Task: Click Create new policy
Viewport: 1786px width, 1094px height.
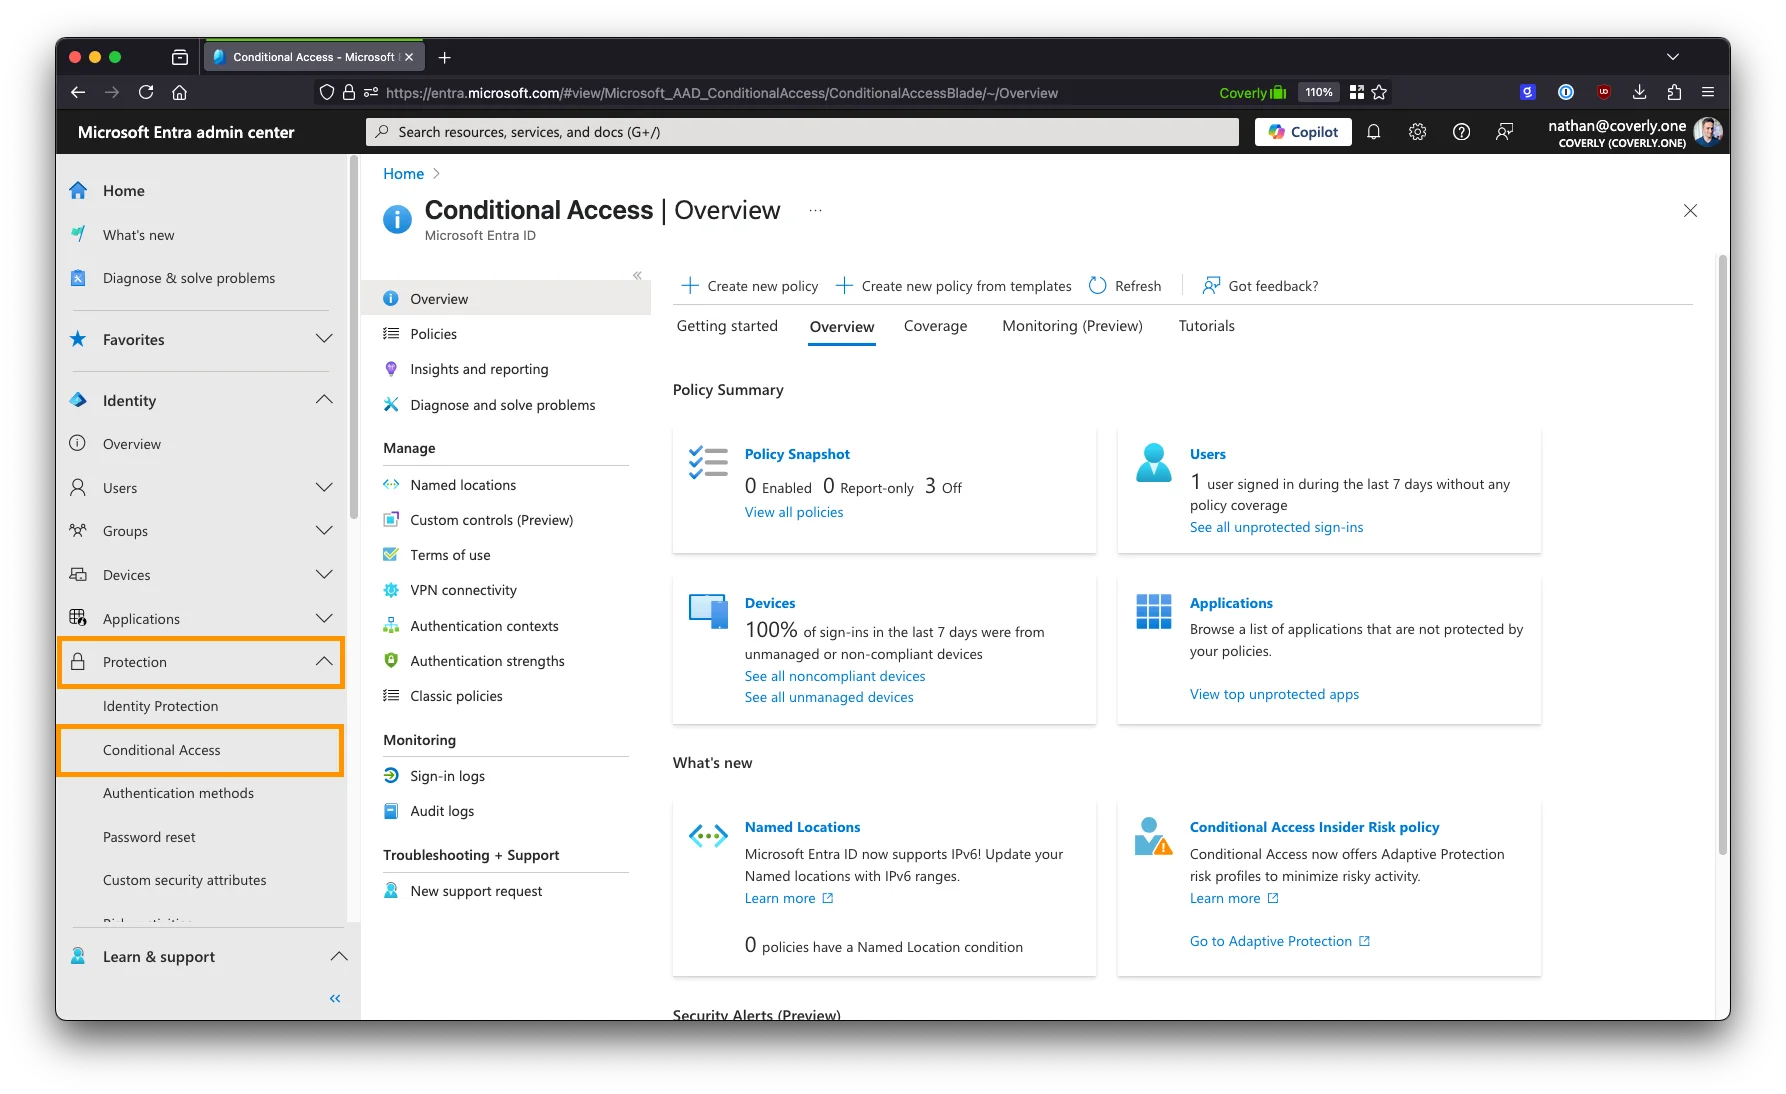Action: point(749,285)
